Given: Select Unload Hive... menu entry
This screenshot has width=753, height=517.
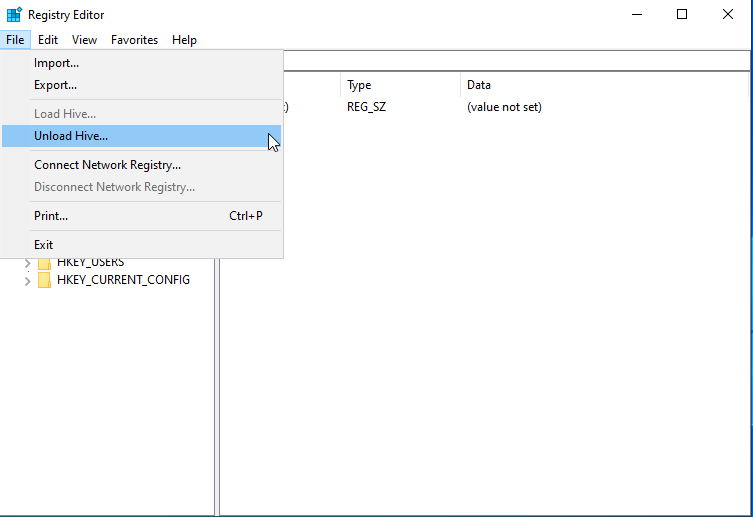Looking at the screenshot, I should [142, 136].
